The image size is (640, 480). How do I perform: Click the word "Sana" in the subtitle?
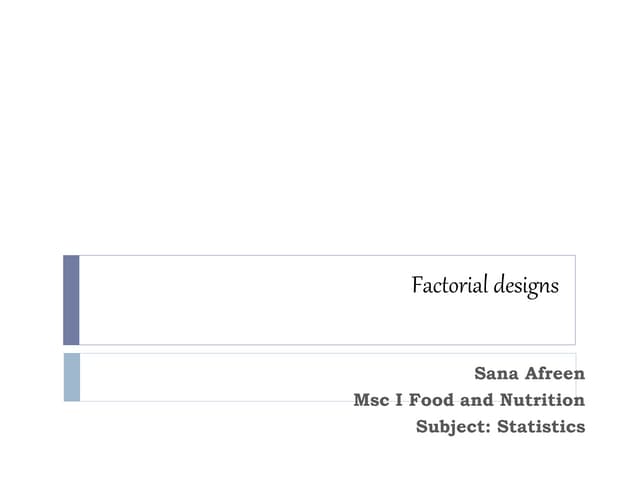click(x=497, y=374)
